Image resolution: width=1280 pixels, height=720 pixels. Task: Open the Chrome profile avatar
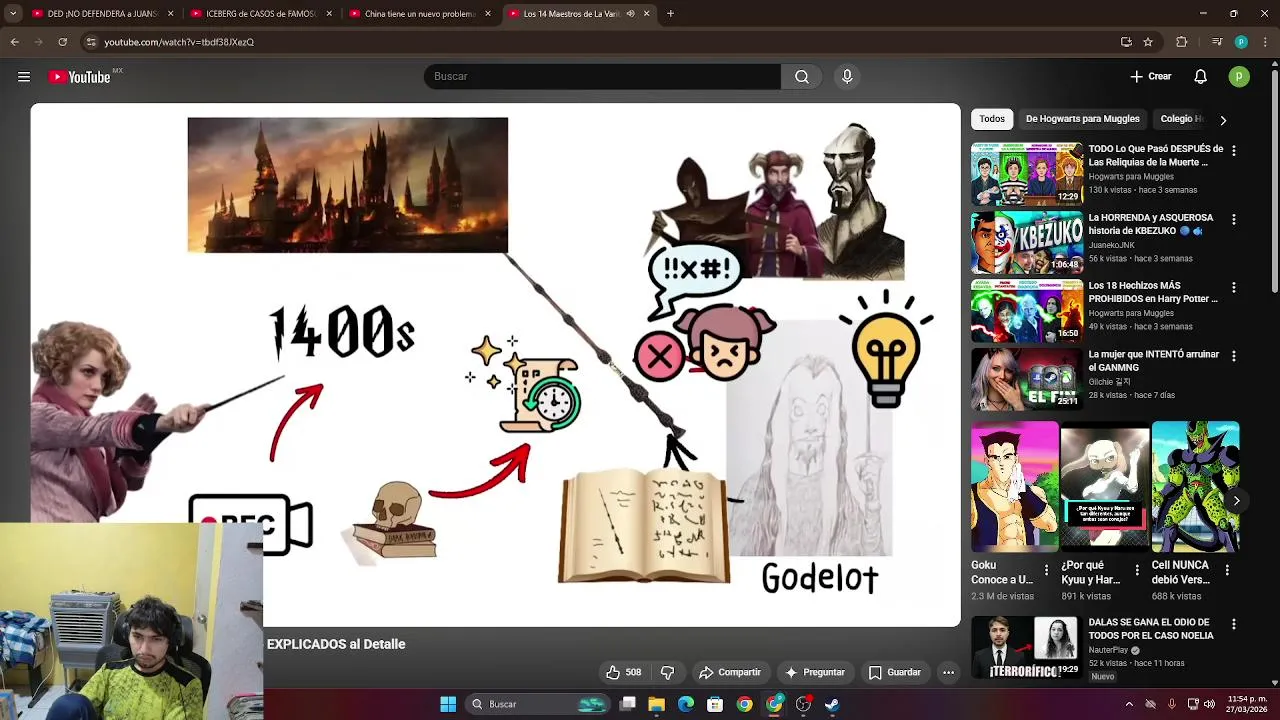pyautogui.click(x=1241, y=42)
